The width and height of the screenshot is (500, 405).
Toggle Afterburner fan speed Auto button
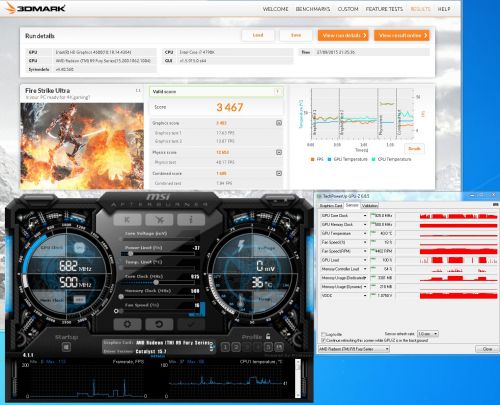[194, 314]
